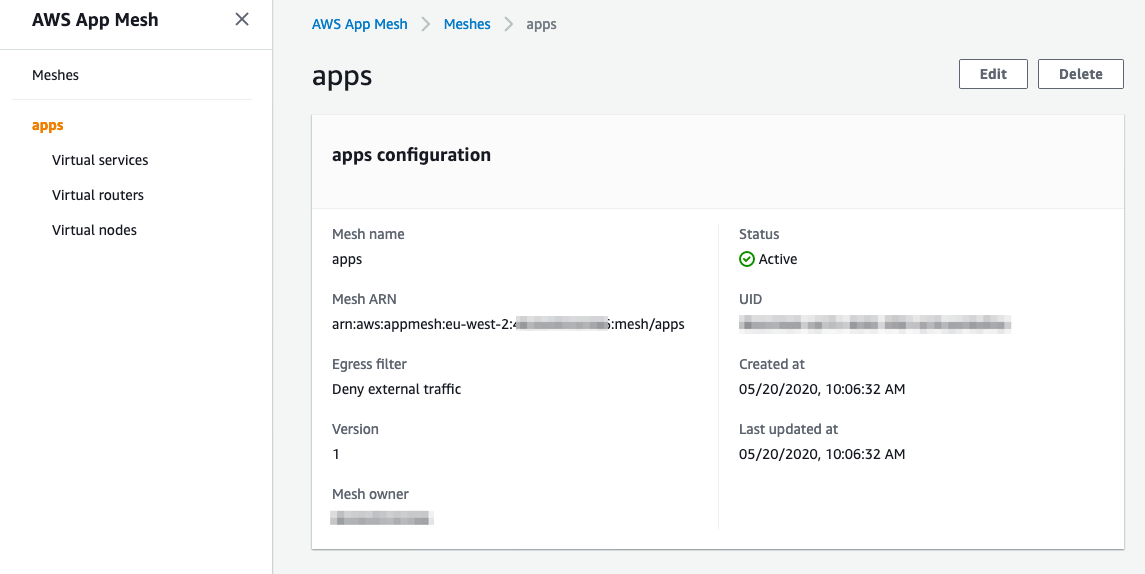Click the Edit button

[x=993, y=74]
